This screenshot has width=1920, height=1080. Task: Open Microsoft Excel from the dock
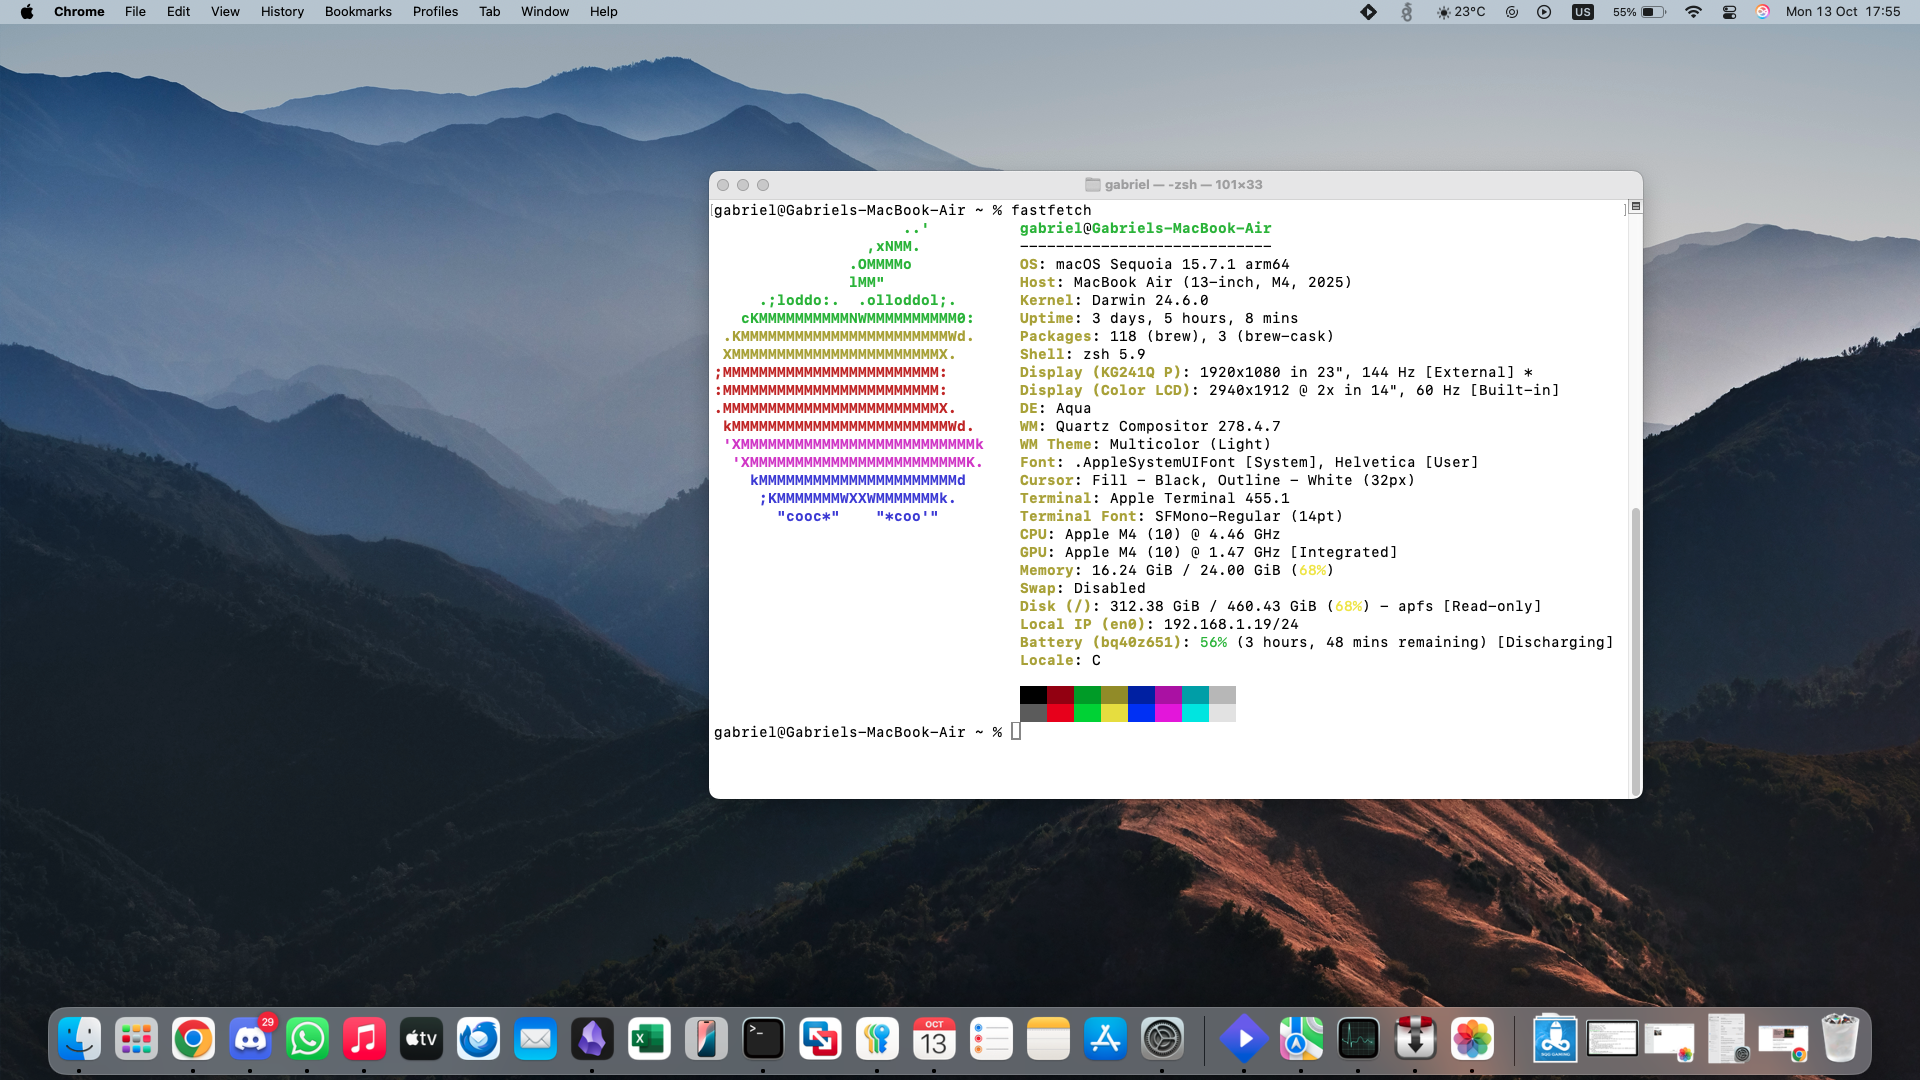(x=649, y=1040)
